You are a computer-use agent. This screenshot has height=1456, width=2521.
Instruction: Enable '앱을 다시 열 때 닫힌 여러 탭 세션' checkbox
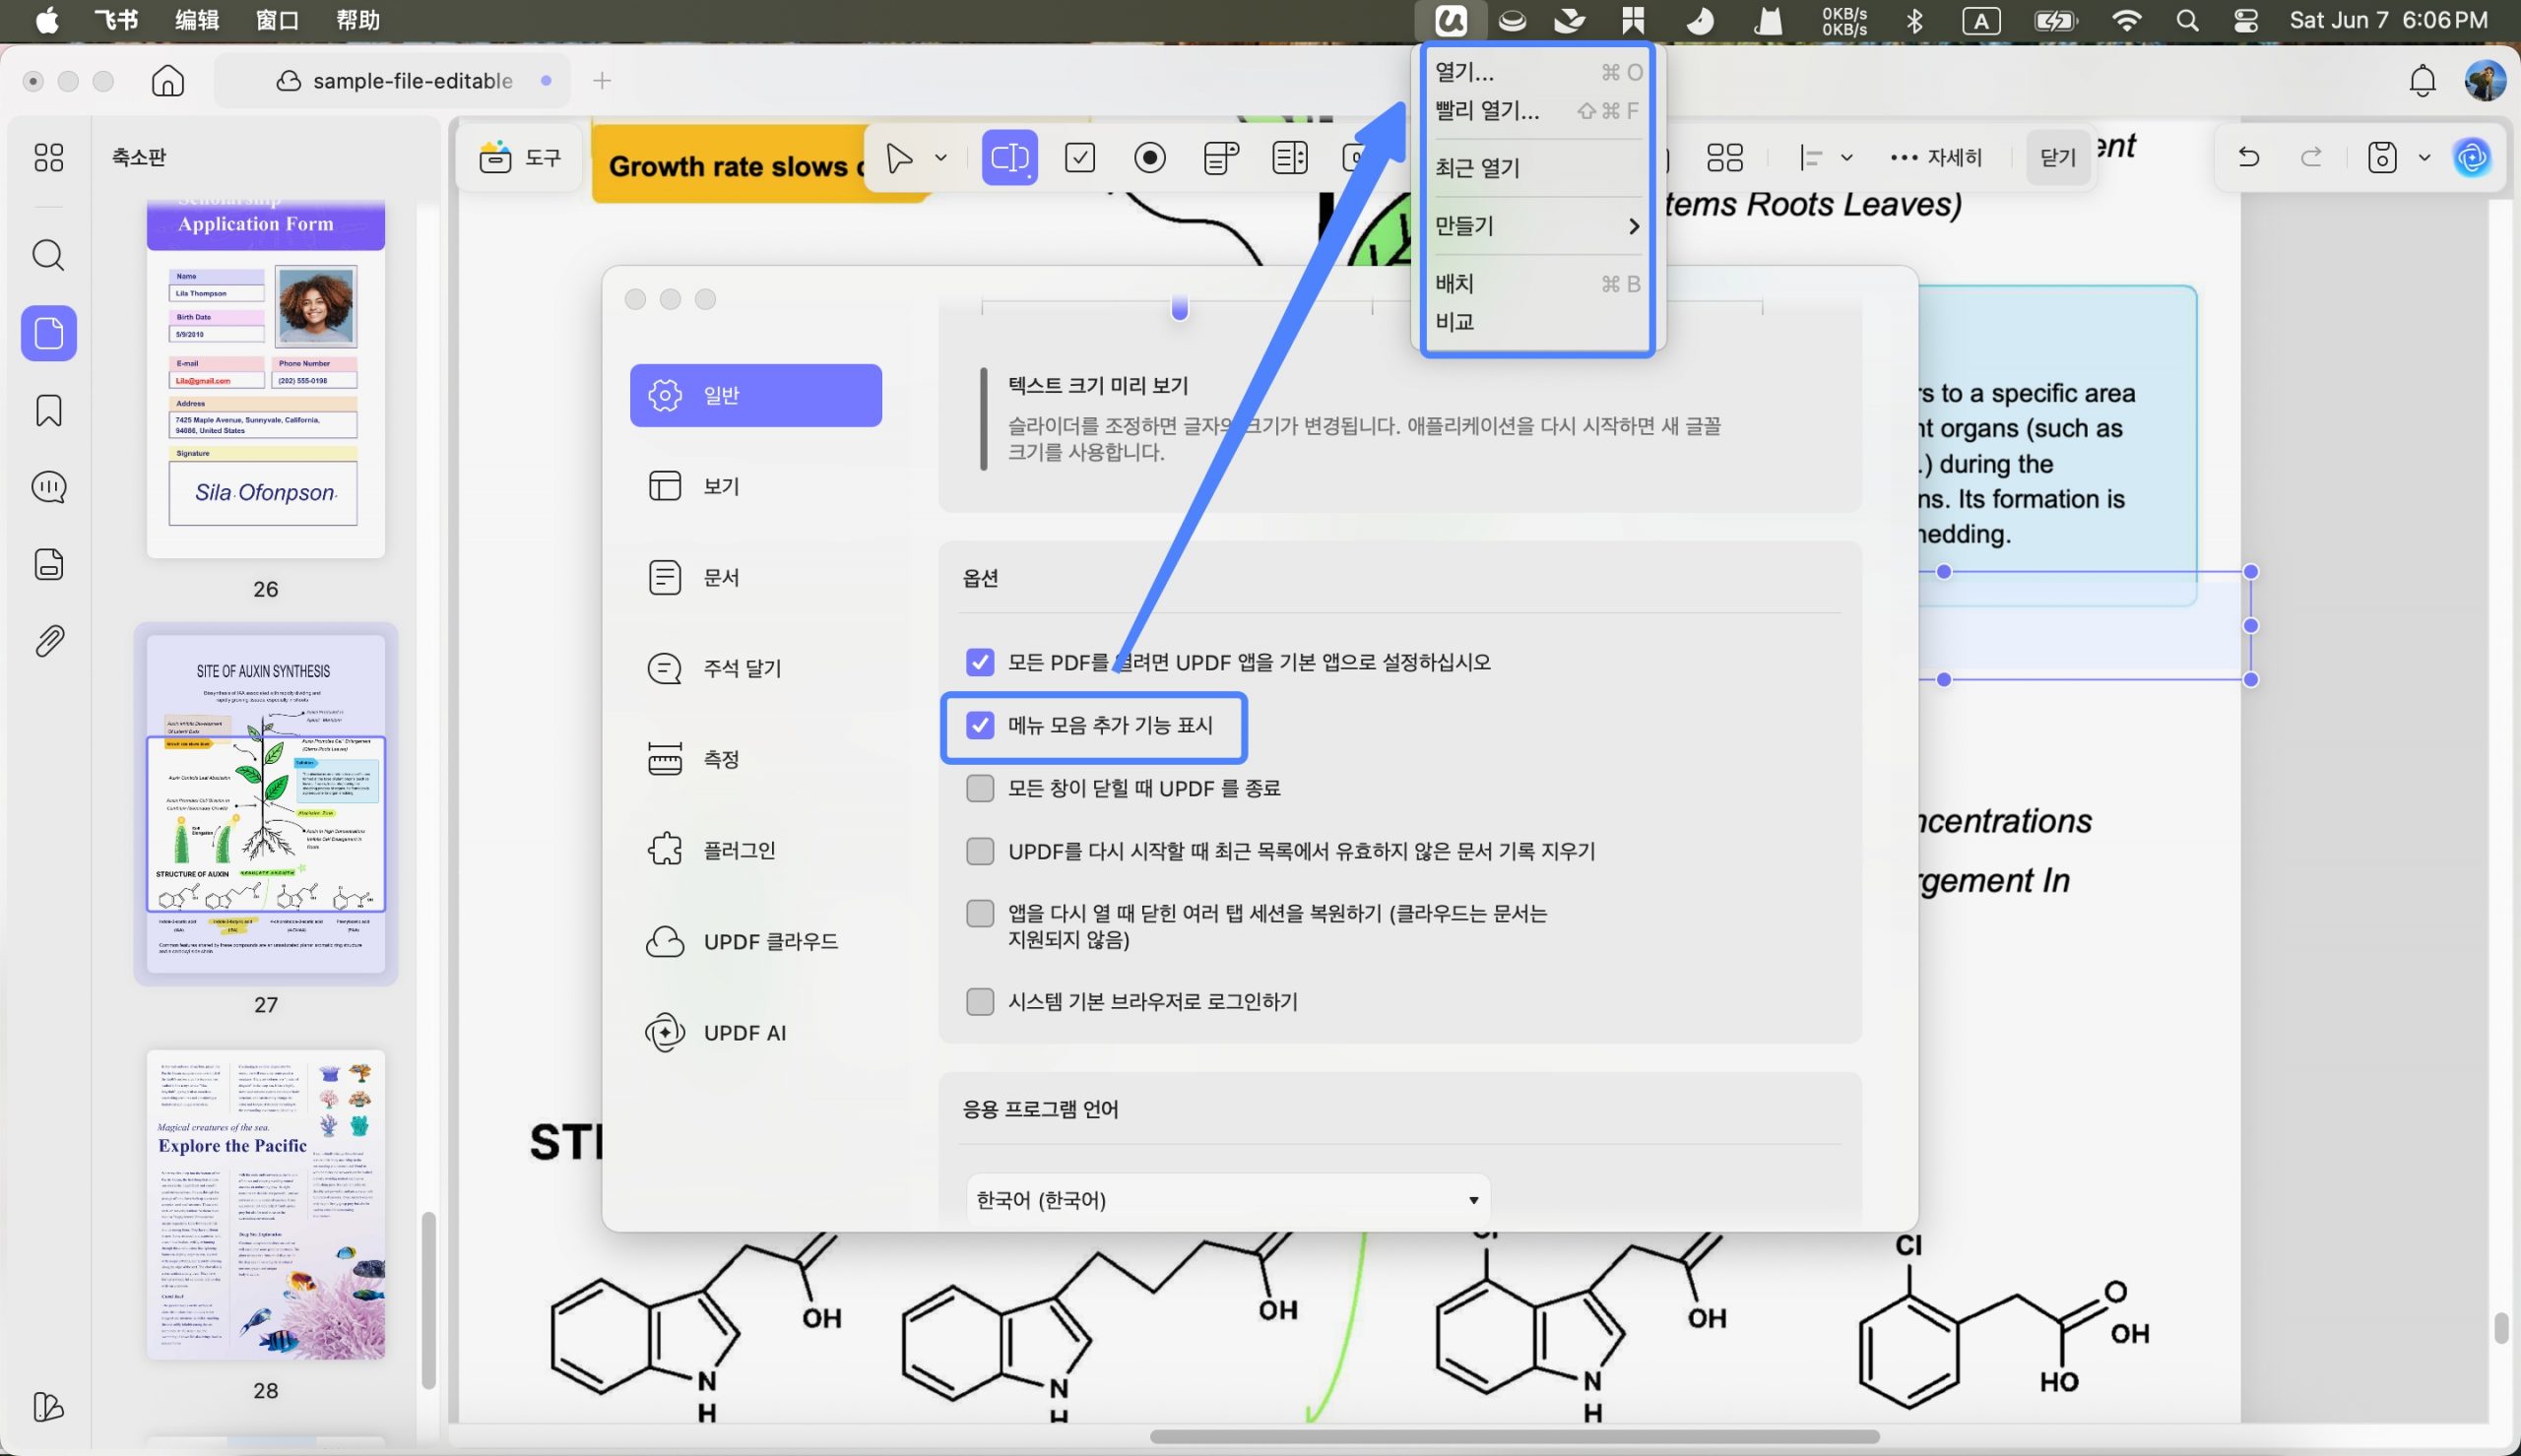coord(980,913)
